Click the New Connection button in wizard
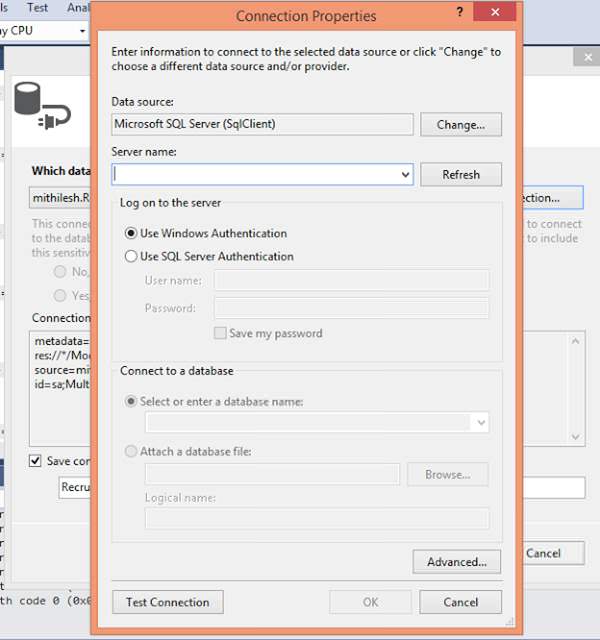The width and height of the screenshot is (600, 640). point(553,198)
